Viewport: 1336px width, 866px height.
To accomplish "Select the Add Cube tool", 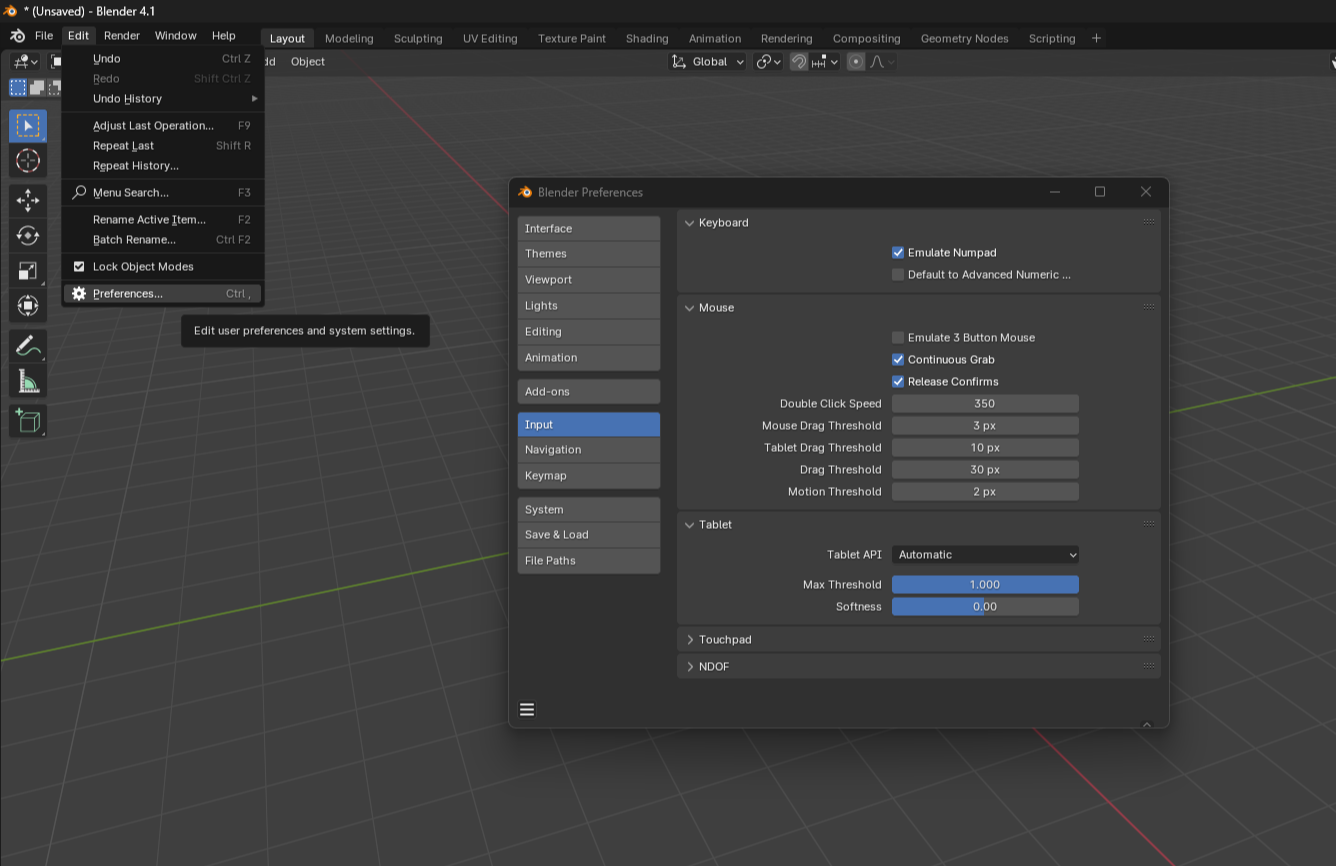I will [x=28, y=421].
